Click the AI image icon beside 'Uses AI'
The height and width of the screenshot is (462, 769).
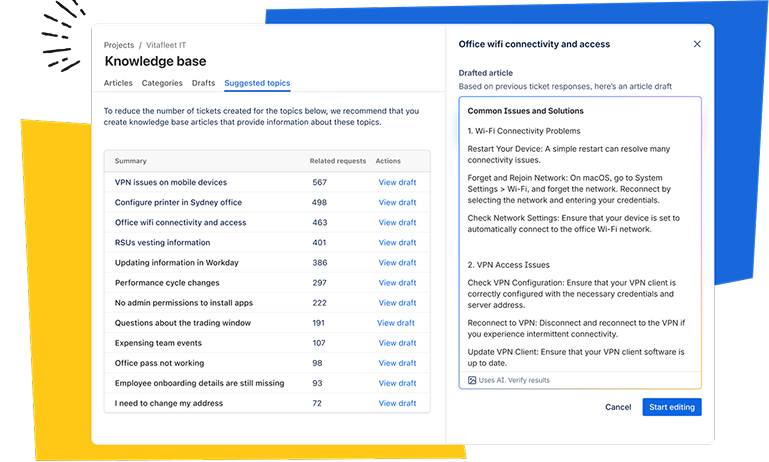[x=472, y=380]
